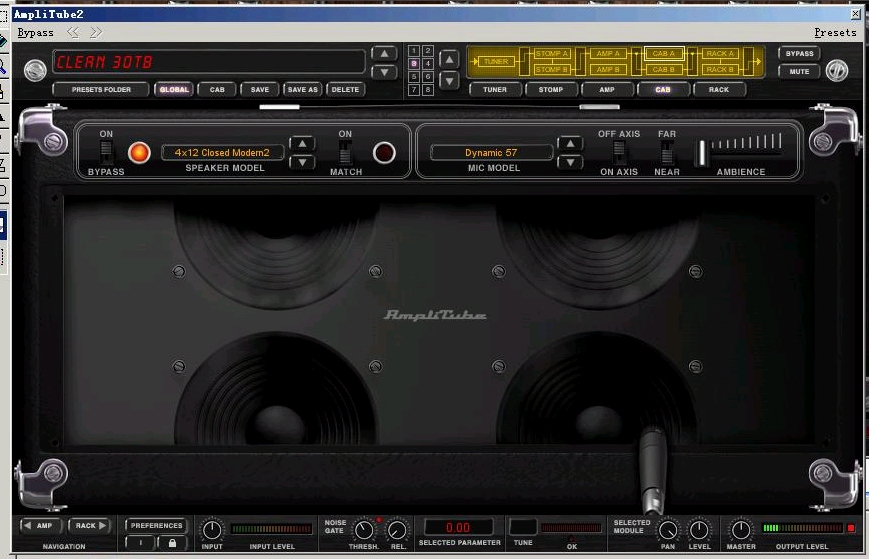869x559 pixels.
Task: Select preset slot 6
Action: coord(428,77)
